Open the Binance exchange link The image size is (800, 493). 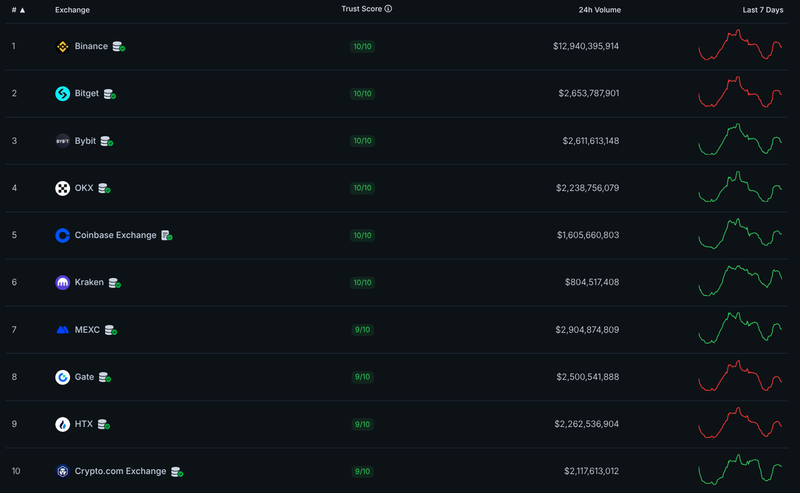tap(91, 46)
